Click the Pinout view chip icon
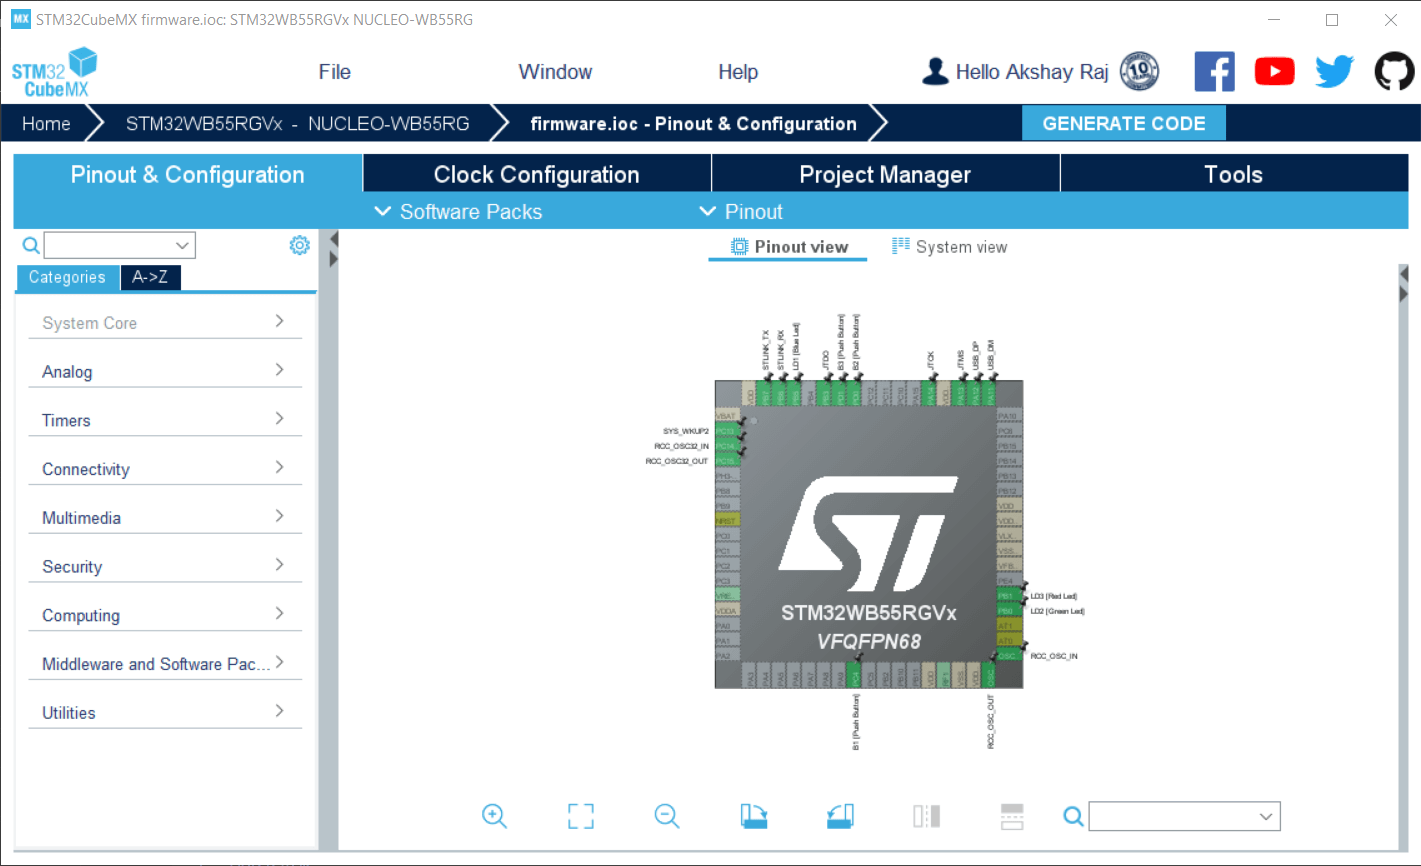Viewport: 1421px width, 866px height. tap(739, 246)
